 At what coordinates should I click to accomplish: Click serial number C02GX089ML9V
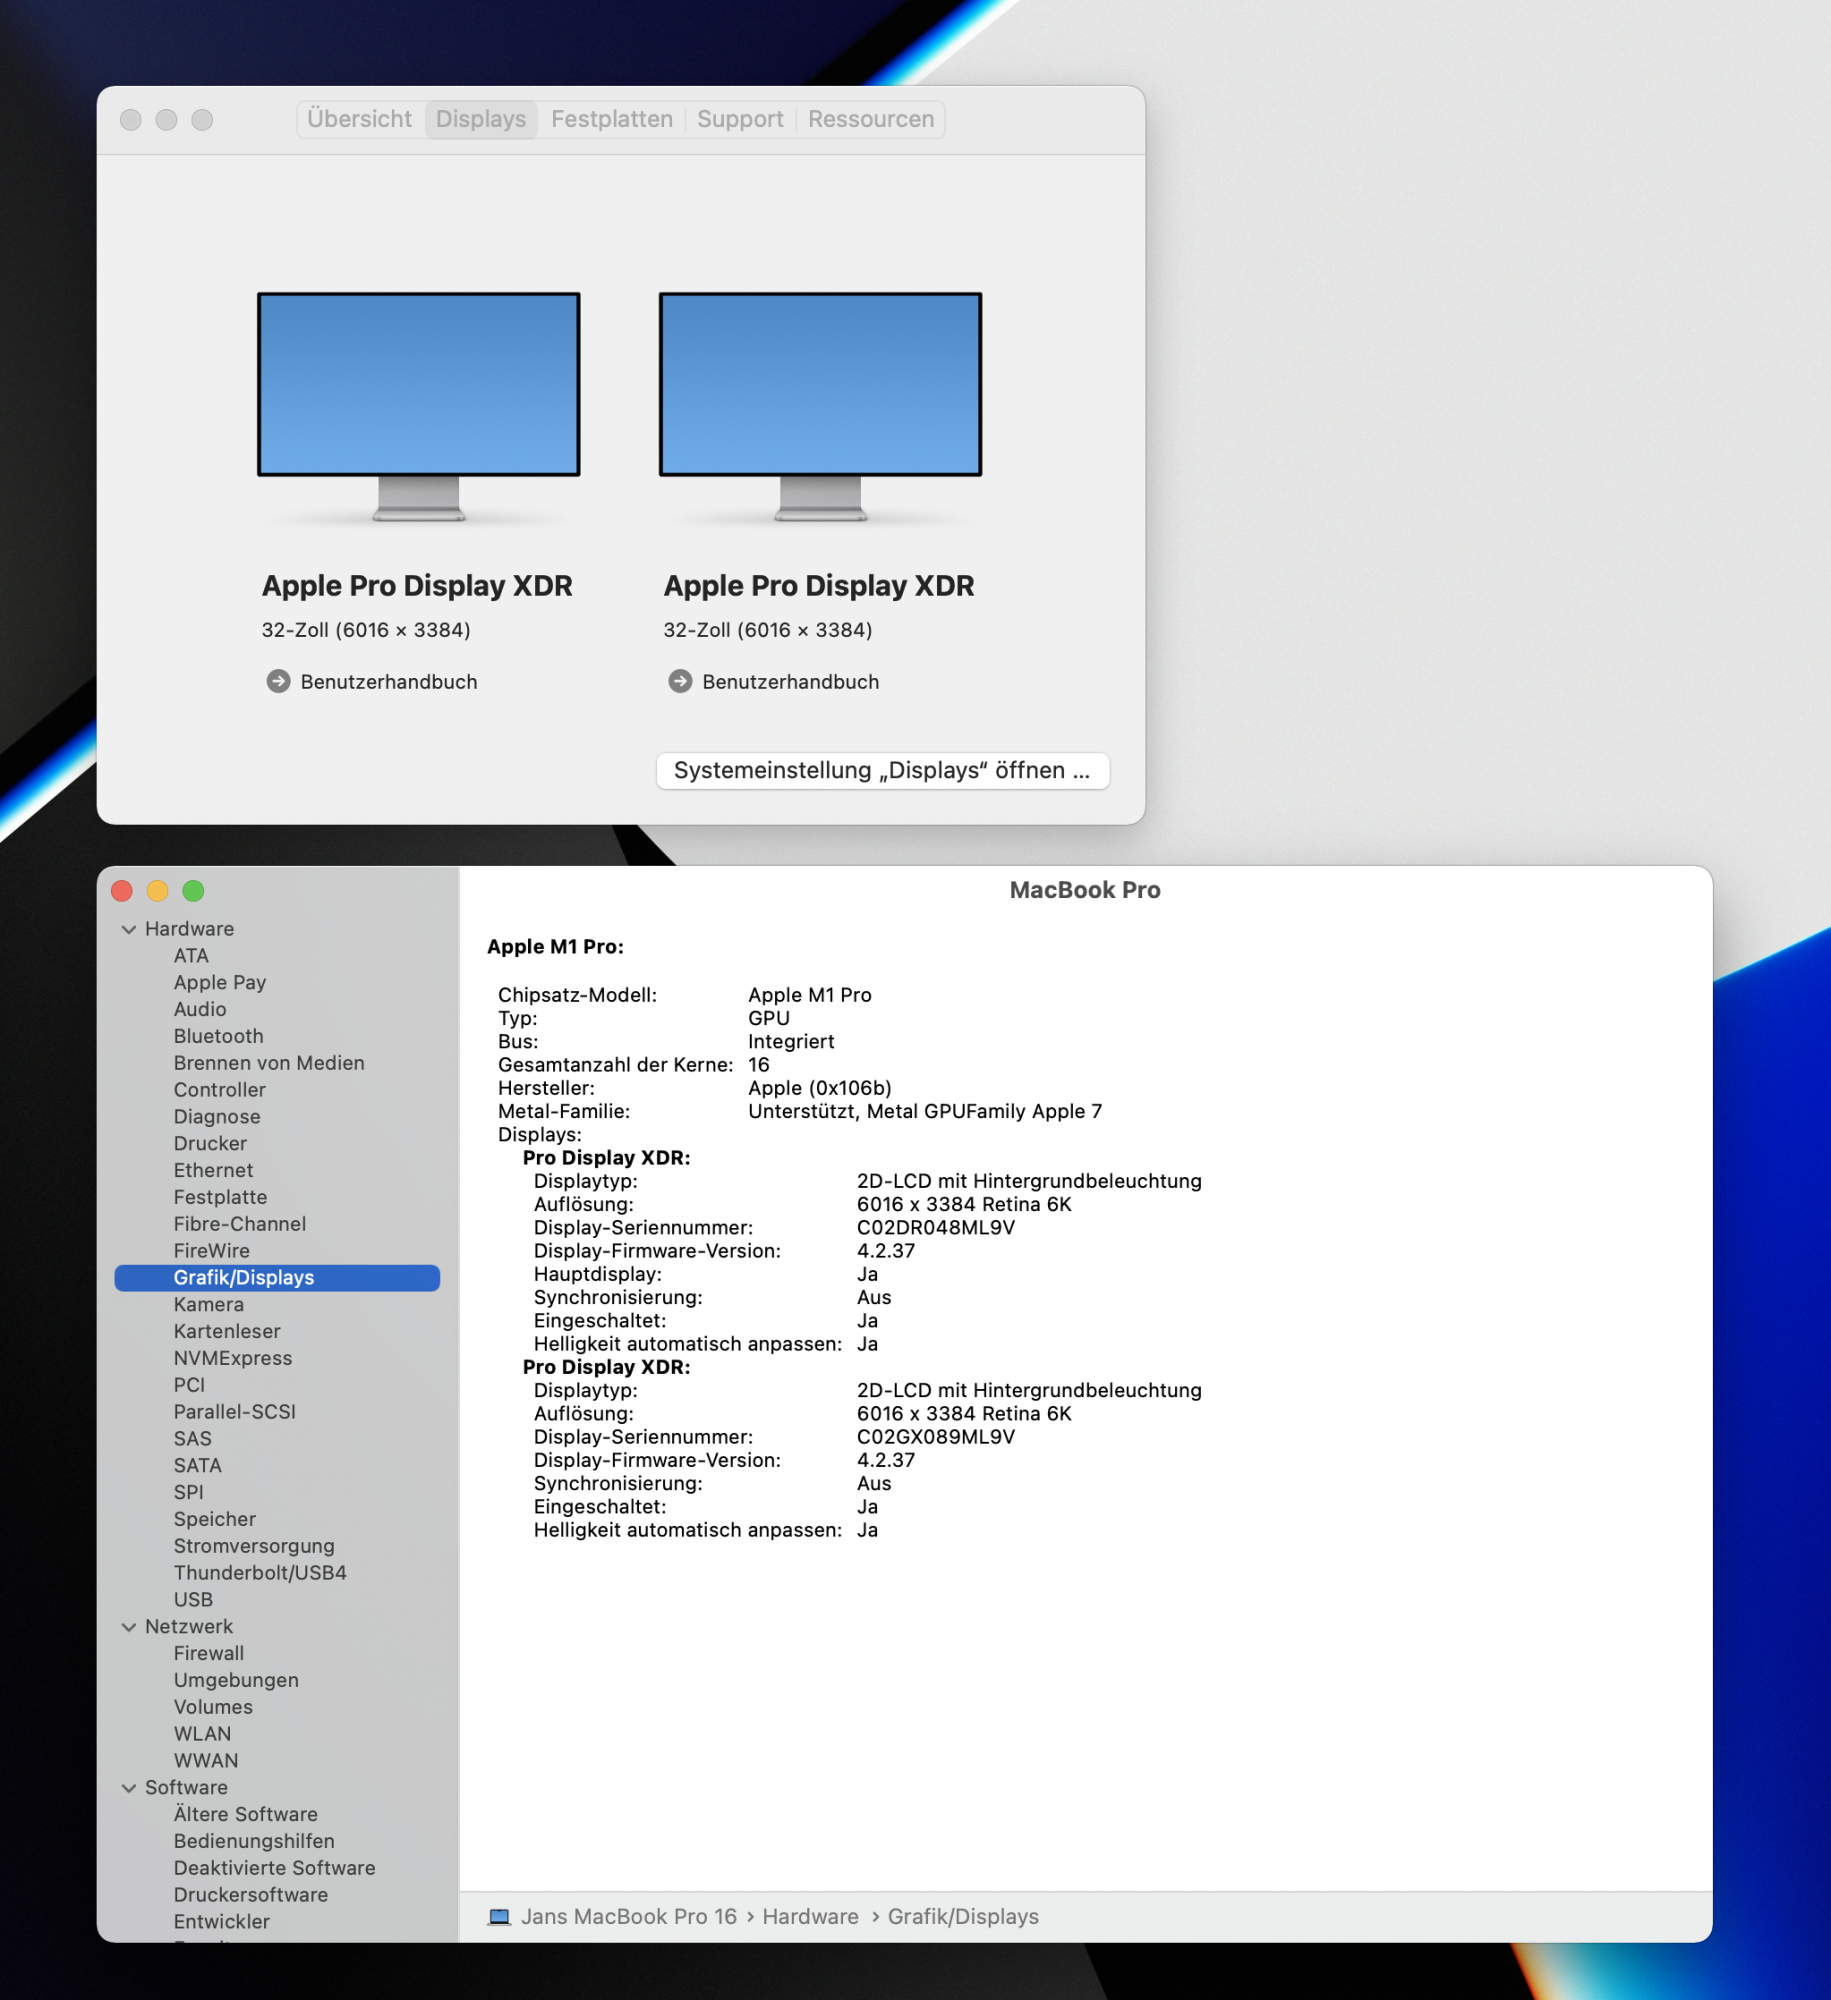[x=936, y=1437]
